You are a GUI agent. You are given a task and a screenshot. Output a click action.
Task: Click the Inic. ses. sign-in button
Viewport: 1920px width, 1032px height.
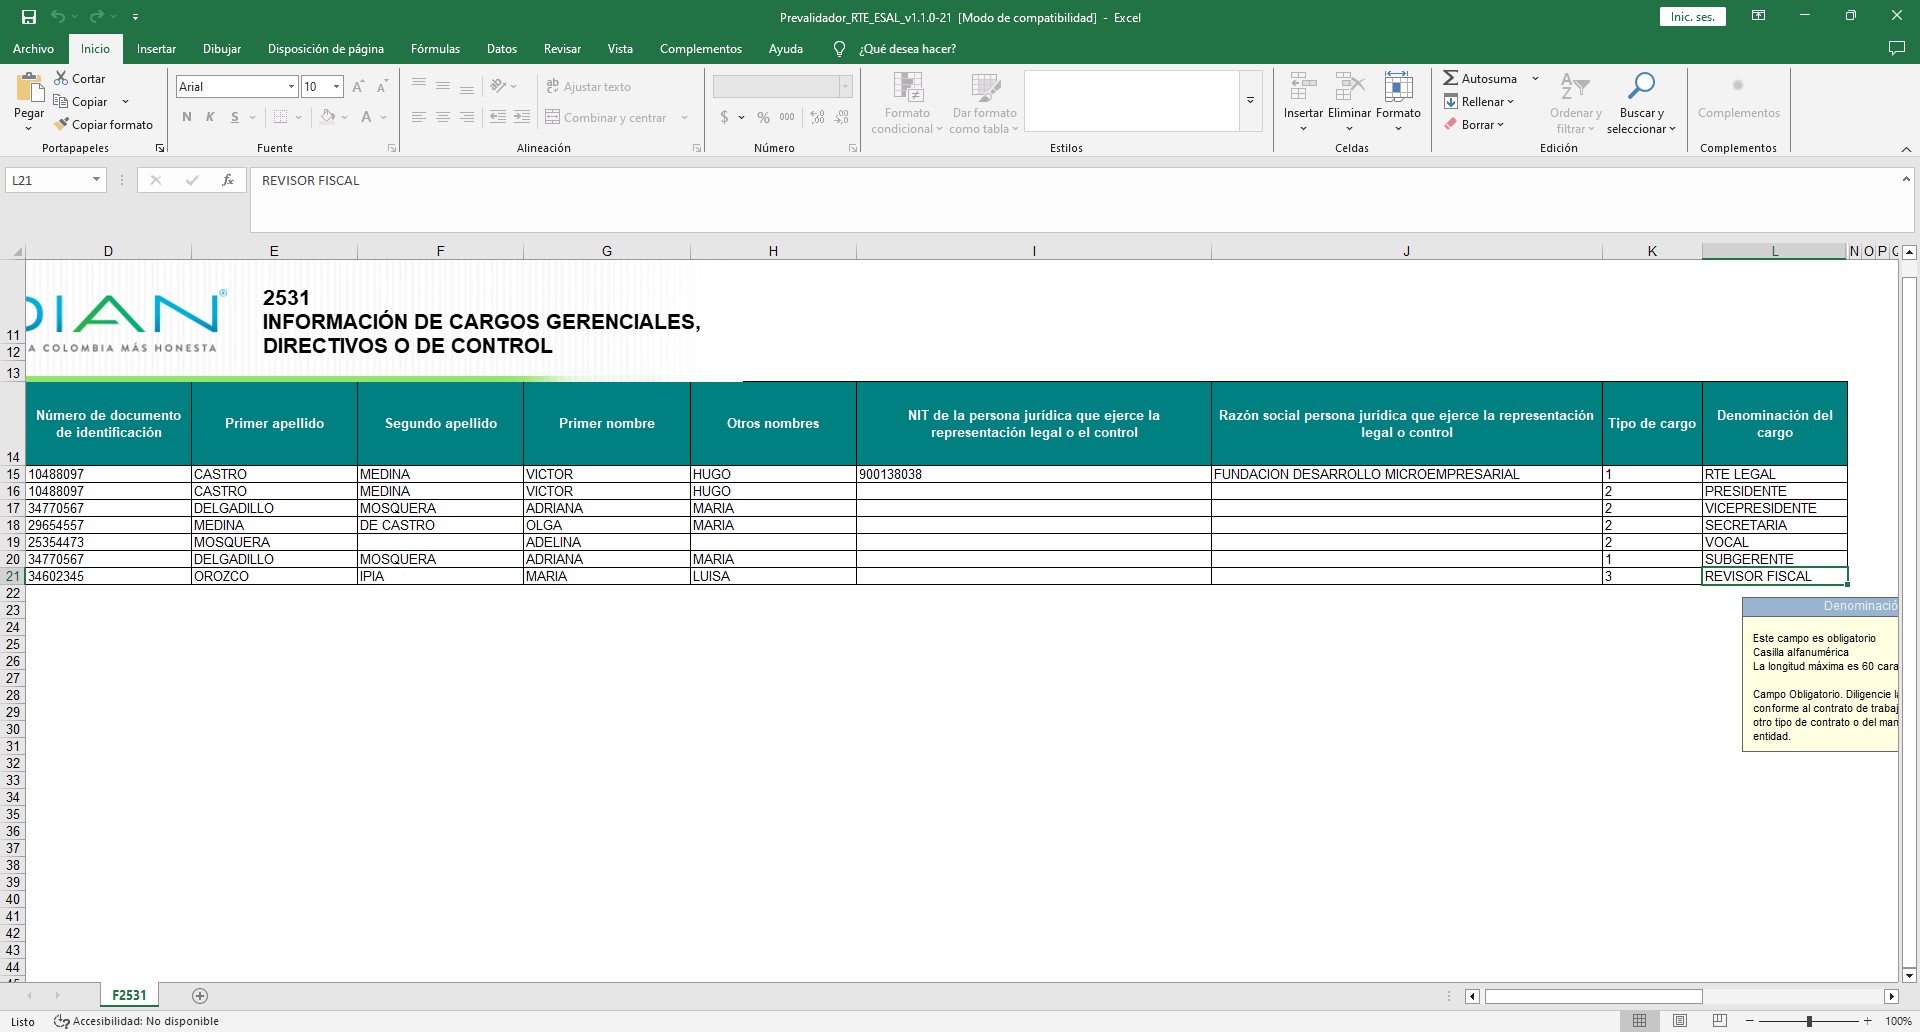click(1692, 17)
